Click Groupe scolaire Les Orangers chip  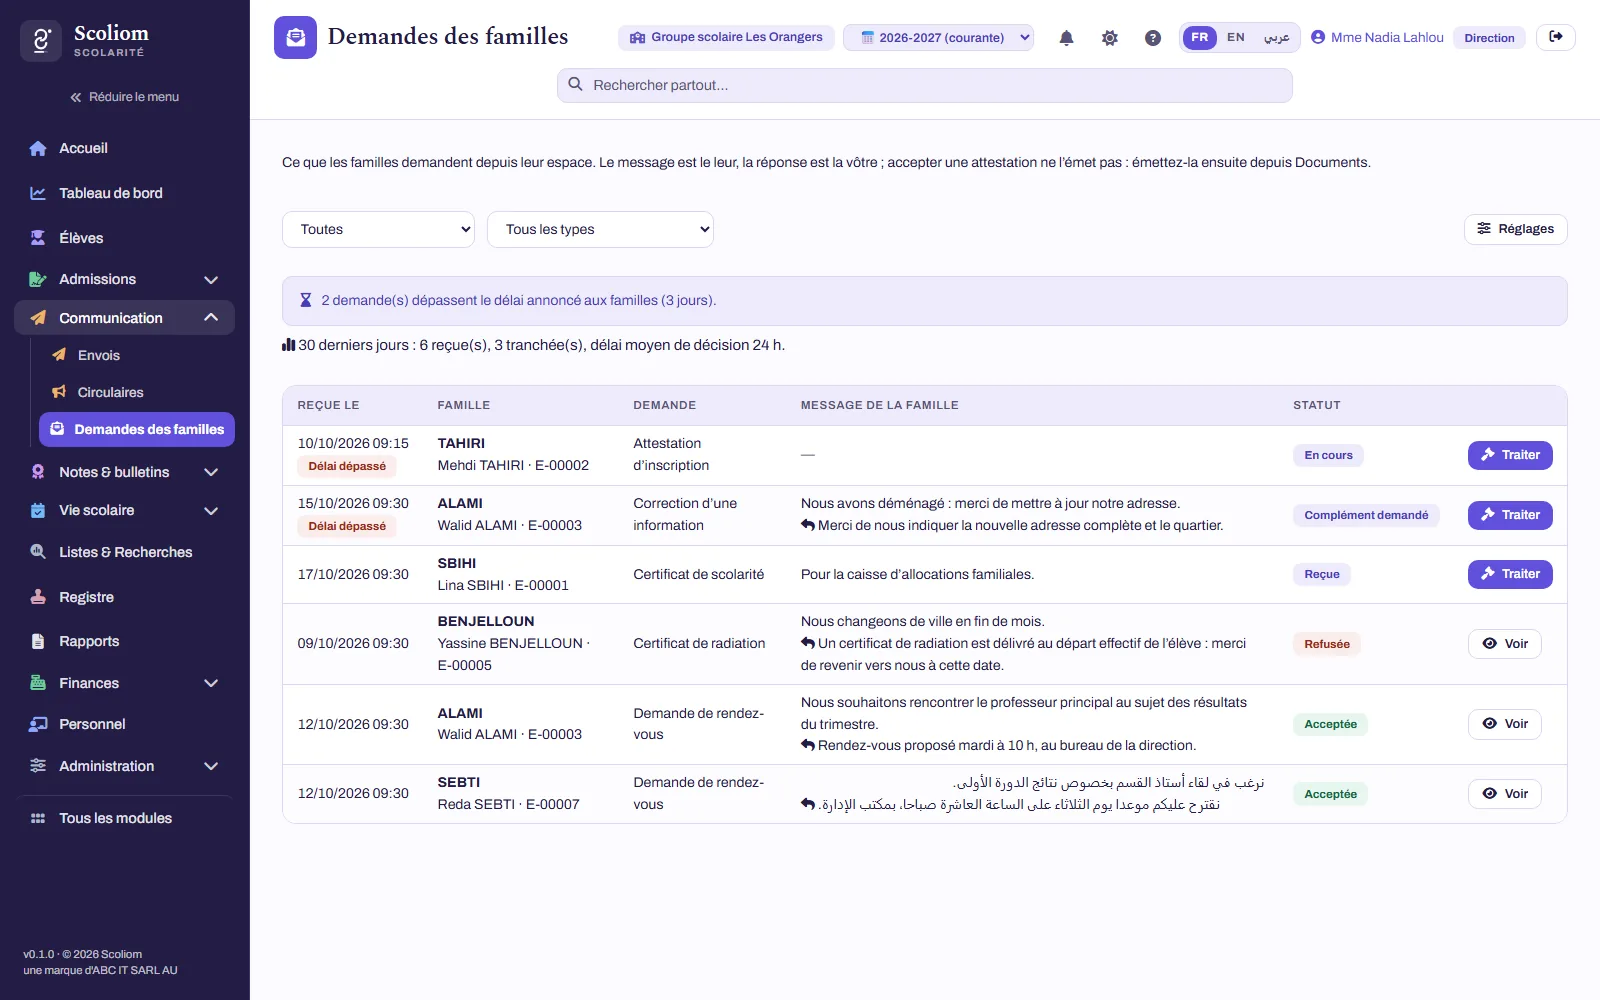[x=726, y=37]
